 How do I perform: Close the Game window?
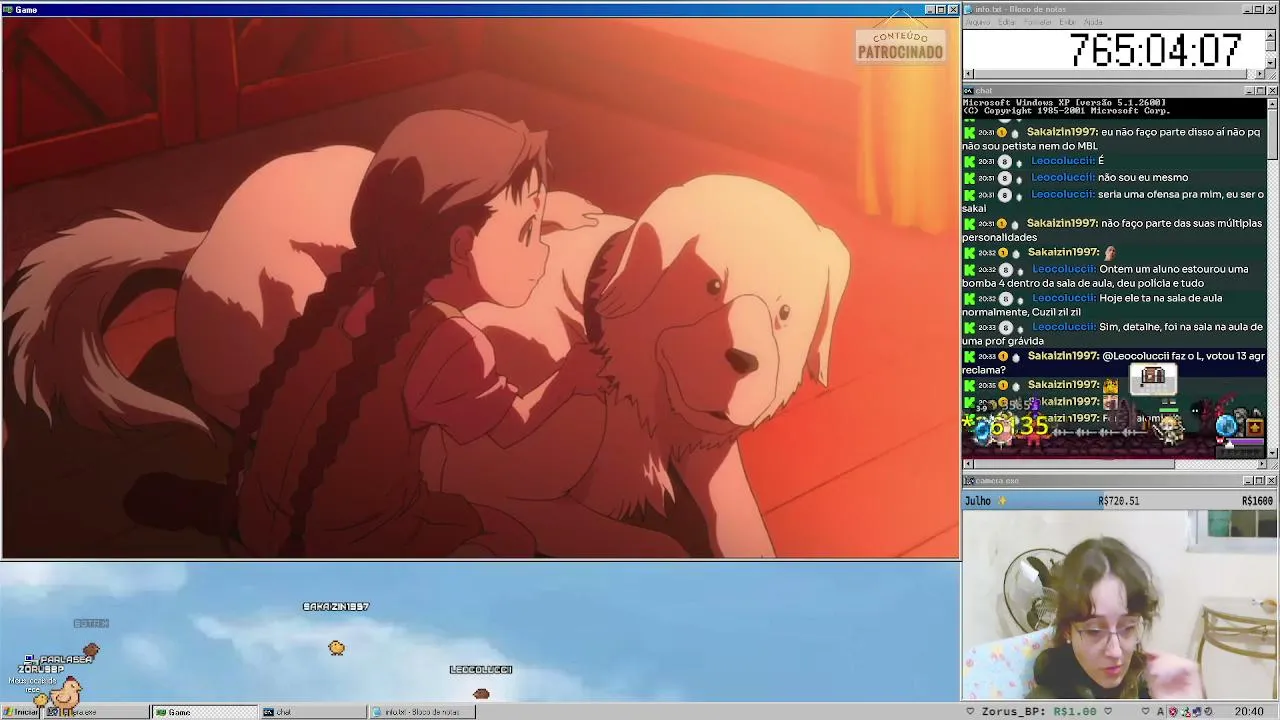[x=953, y=9]
